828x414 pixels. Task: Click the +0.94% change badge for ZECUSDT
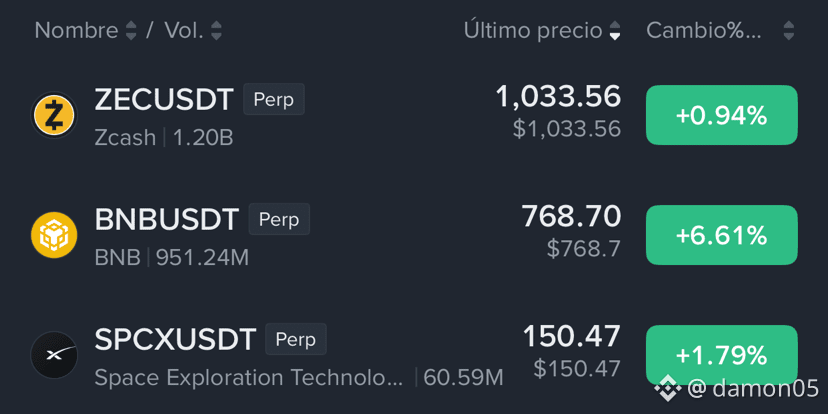point(721,115)
